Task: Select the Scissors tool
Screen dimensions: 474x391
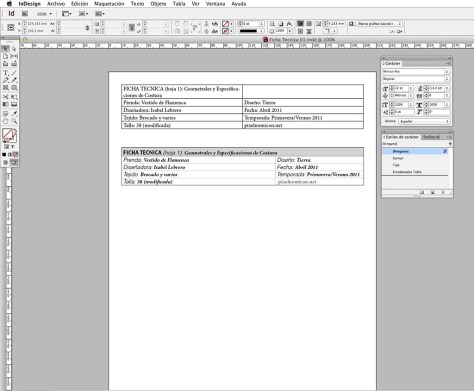Action: (6, 97)
